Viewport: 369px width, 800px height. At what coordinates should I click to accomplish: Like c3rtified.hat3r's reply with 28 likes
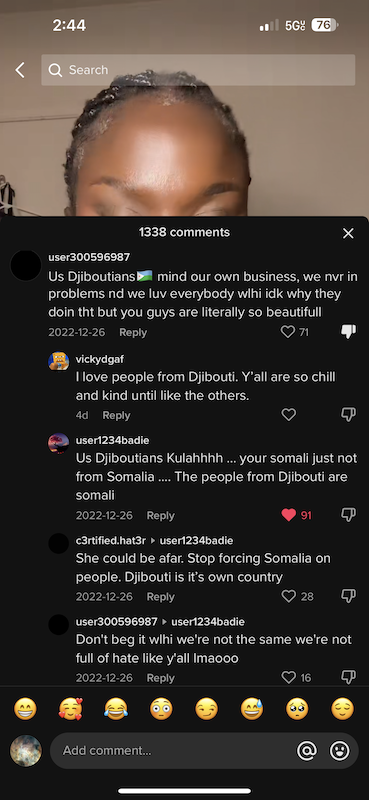point(289,596)
